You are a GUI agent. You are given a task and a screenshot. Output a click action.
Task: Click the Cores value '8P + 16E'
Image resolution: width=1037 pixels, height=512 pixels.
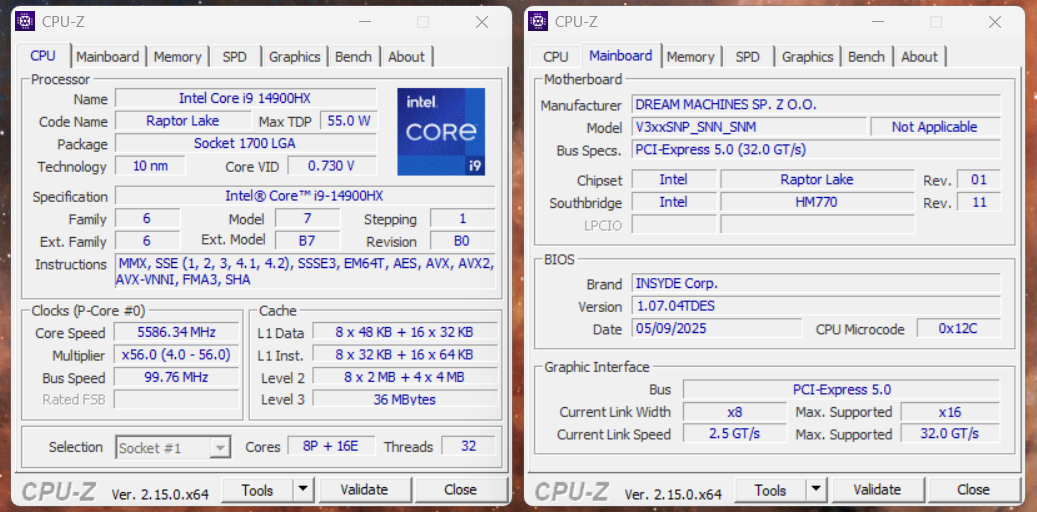331,446
